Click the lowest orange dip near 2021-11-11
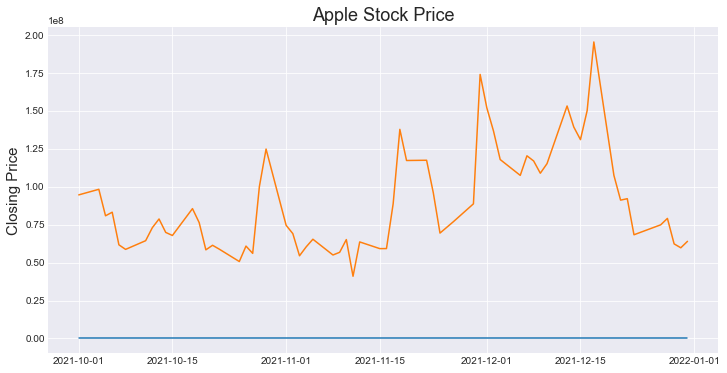The image size is (727, 373). click(x=353, y=276)
